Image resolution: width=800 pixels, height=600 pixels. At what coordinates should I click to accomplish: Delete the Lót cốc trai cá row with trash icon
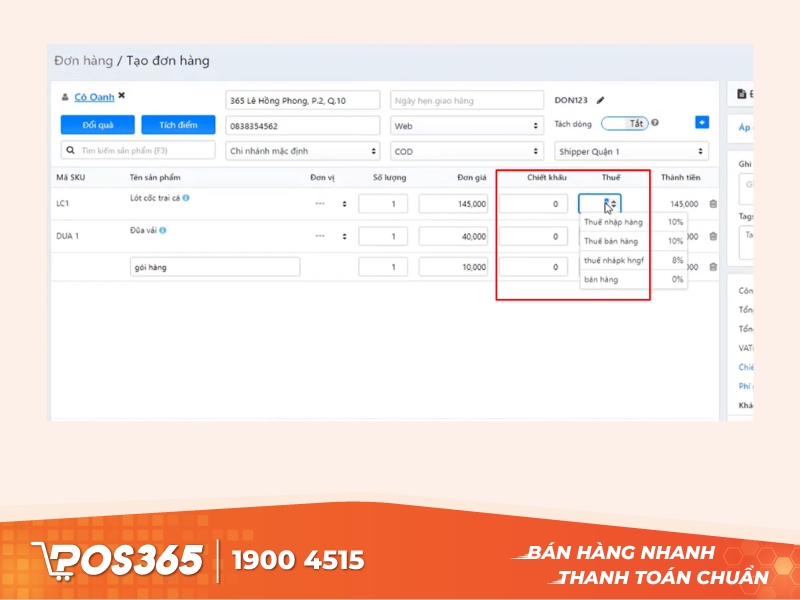click(x=713, y=204)
